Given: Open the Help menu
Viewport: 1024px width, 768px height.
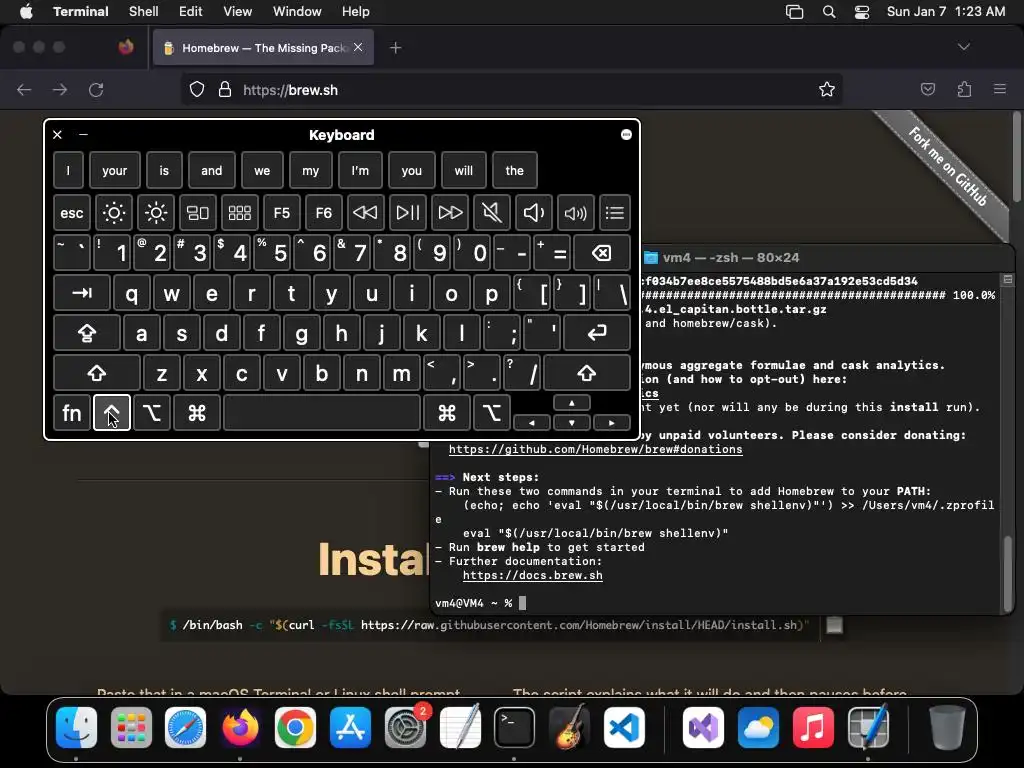Looking at the screenshot, I should point(356,12).
